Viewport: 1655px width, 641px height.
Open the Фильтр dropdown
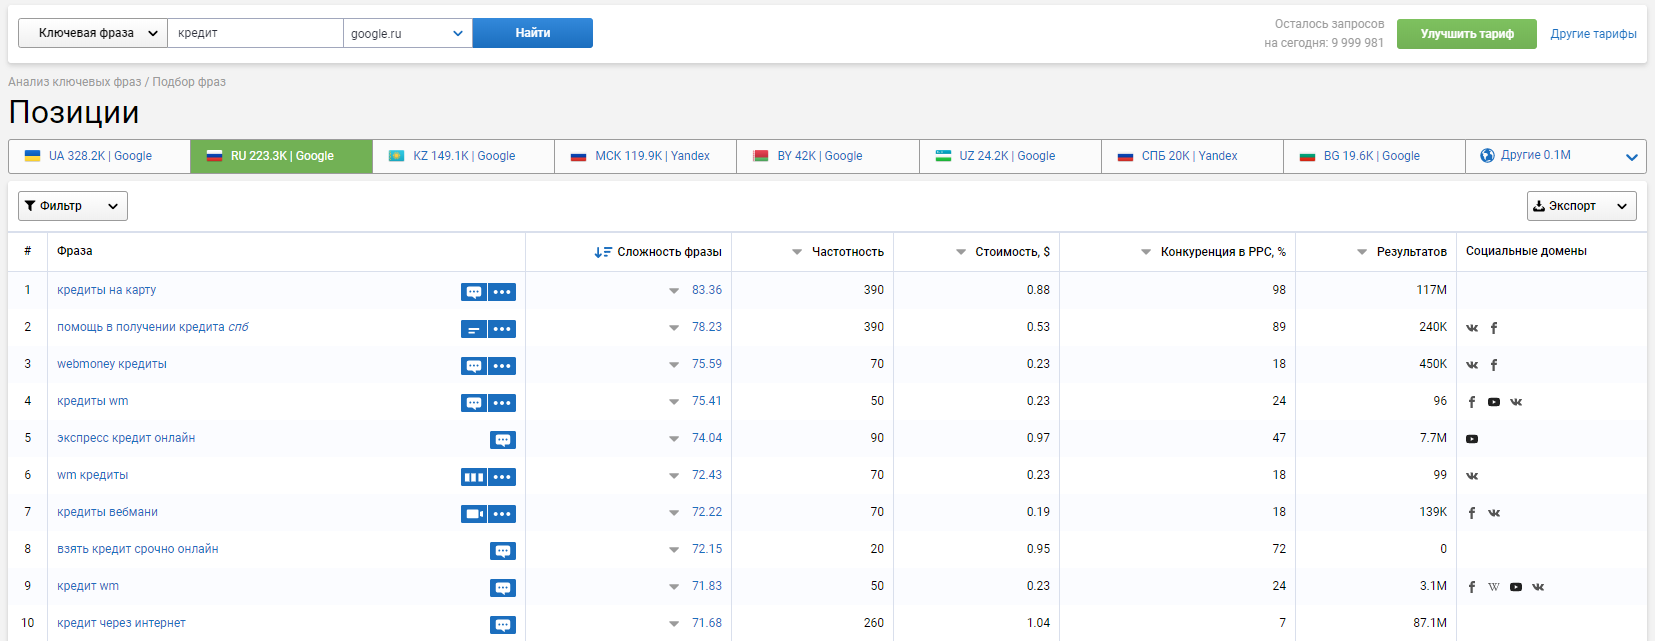pyautogui.click(x=73, y=206)
